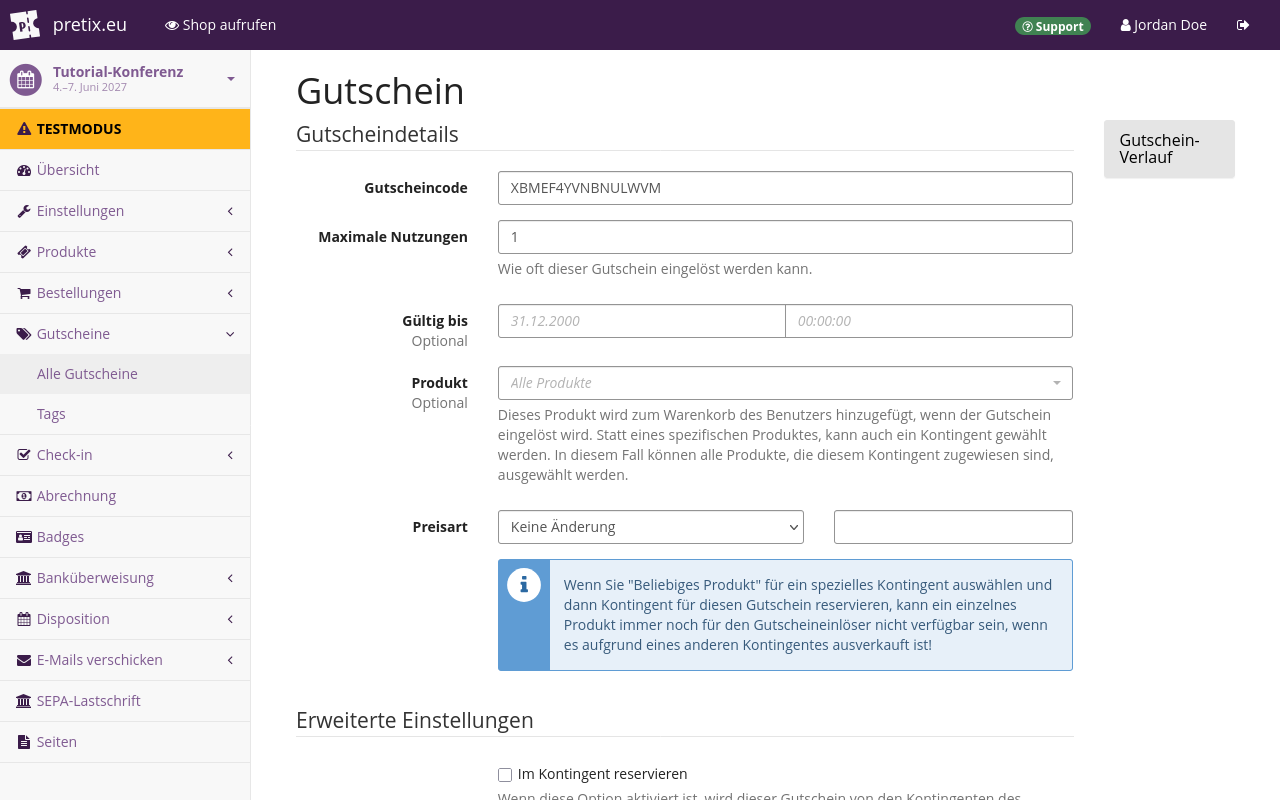Expand the Check-in submenu chevron

tap(230, 455)
